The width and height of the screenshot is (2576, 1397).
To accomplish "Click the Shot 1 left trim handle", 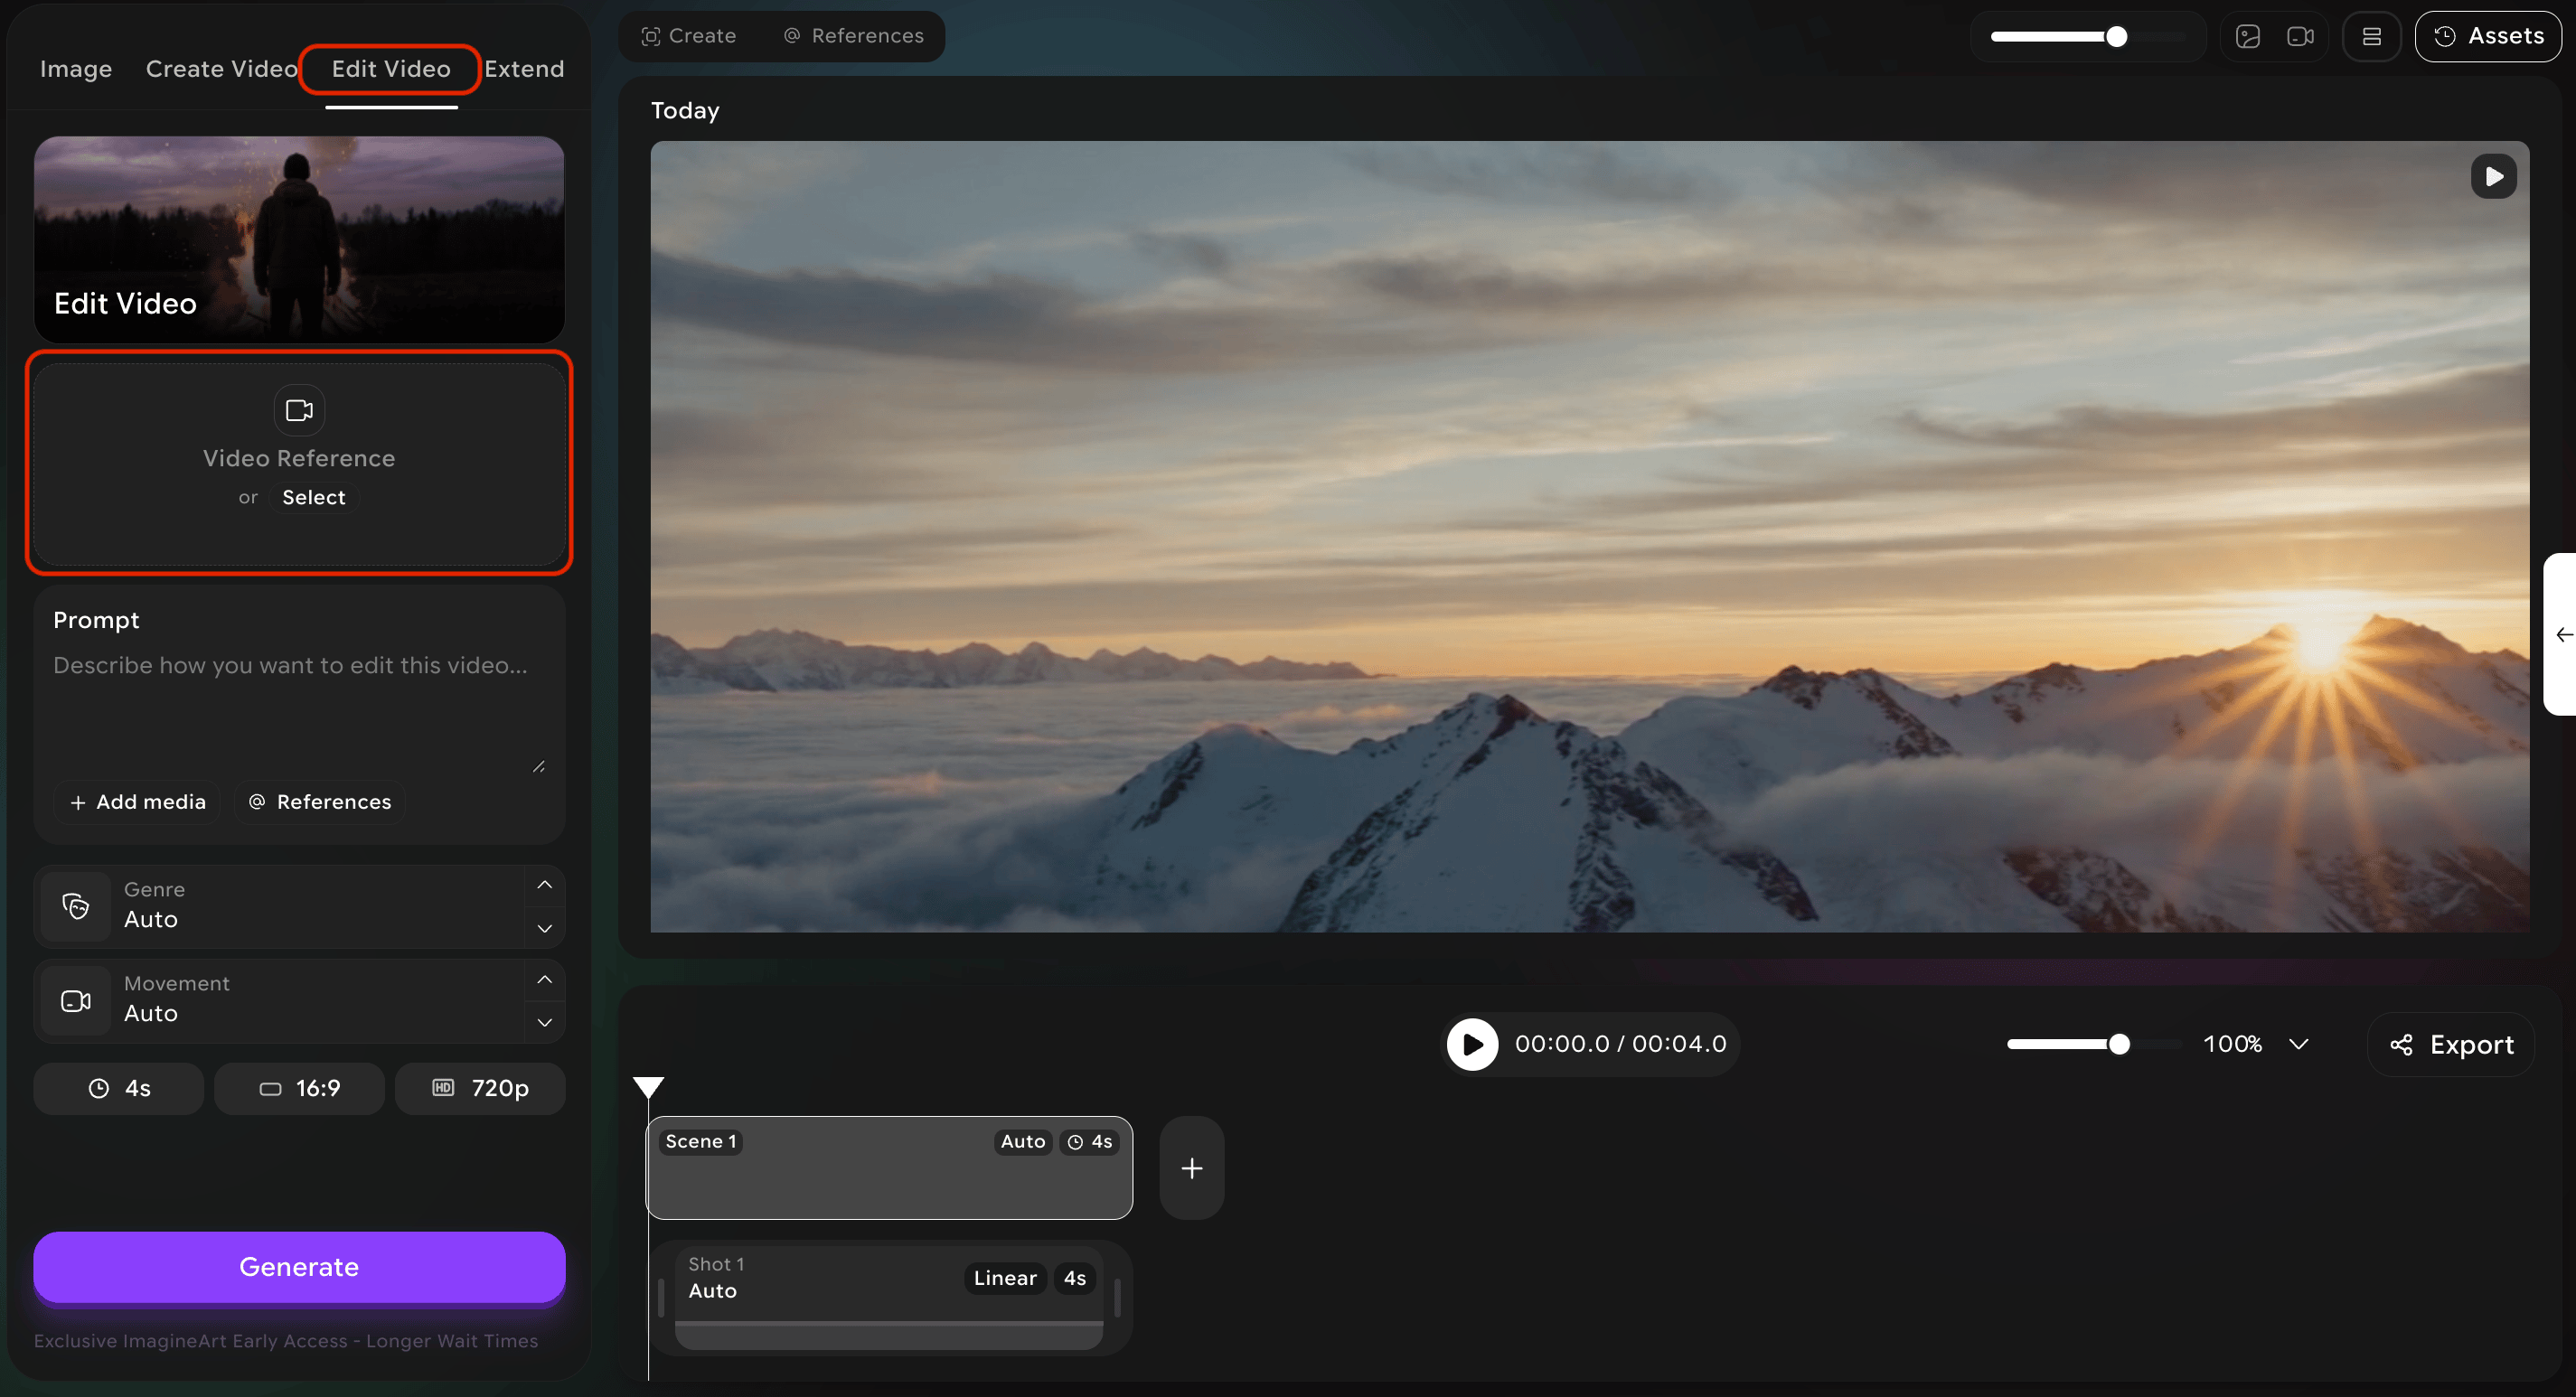I will pyautogui.click(x=661, y=1298).
